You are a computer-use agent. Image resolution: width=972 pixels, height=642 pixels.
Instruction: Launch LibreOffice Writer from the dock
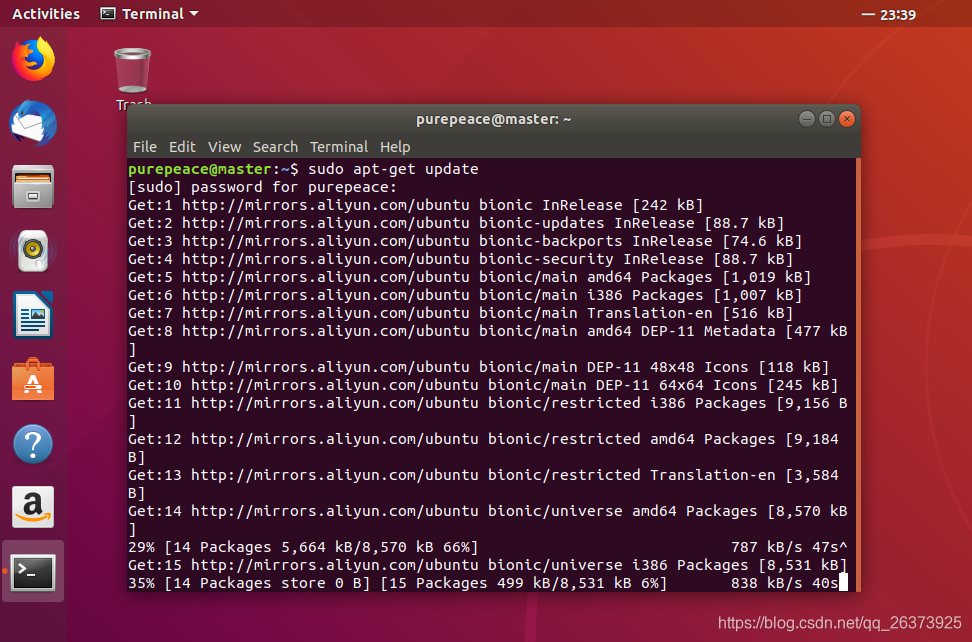(33, 315)
